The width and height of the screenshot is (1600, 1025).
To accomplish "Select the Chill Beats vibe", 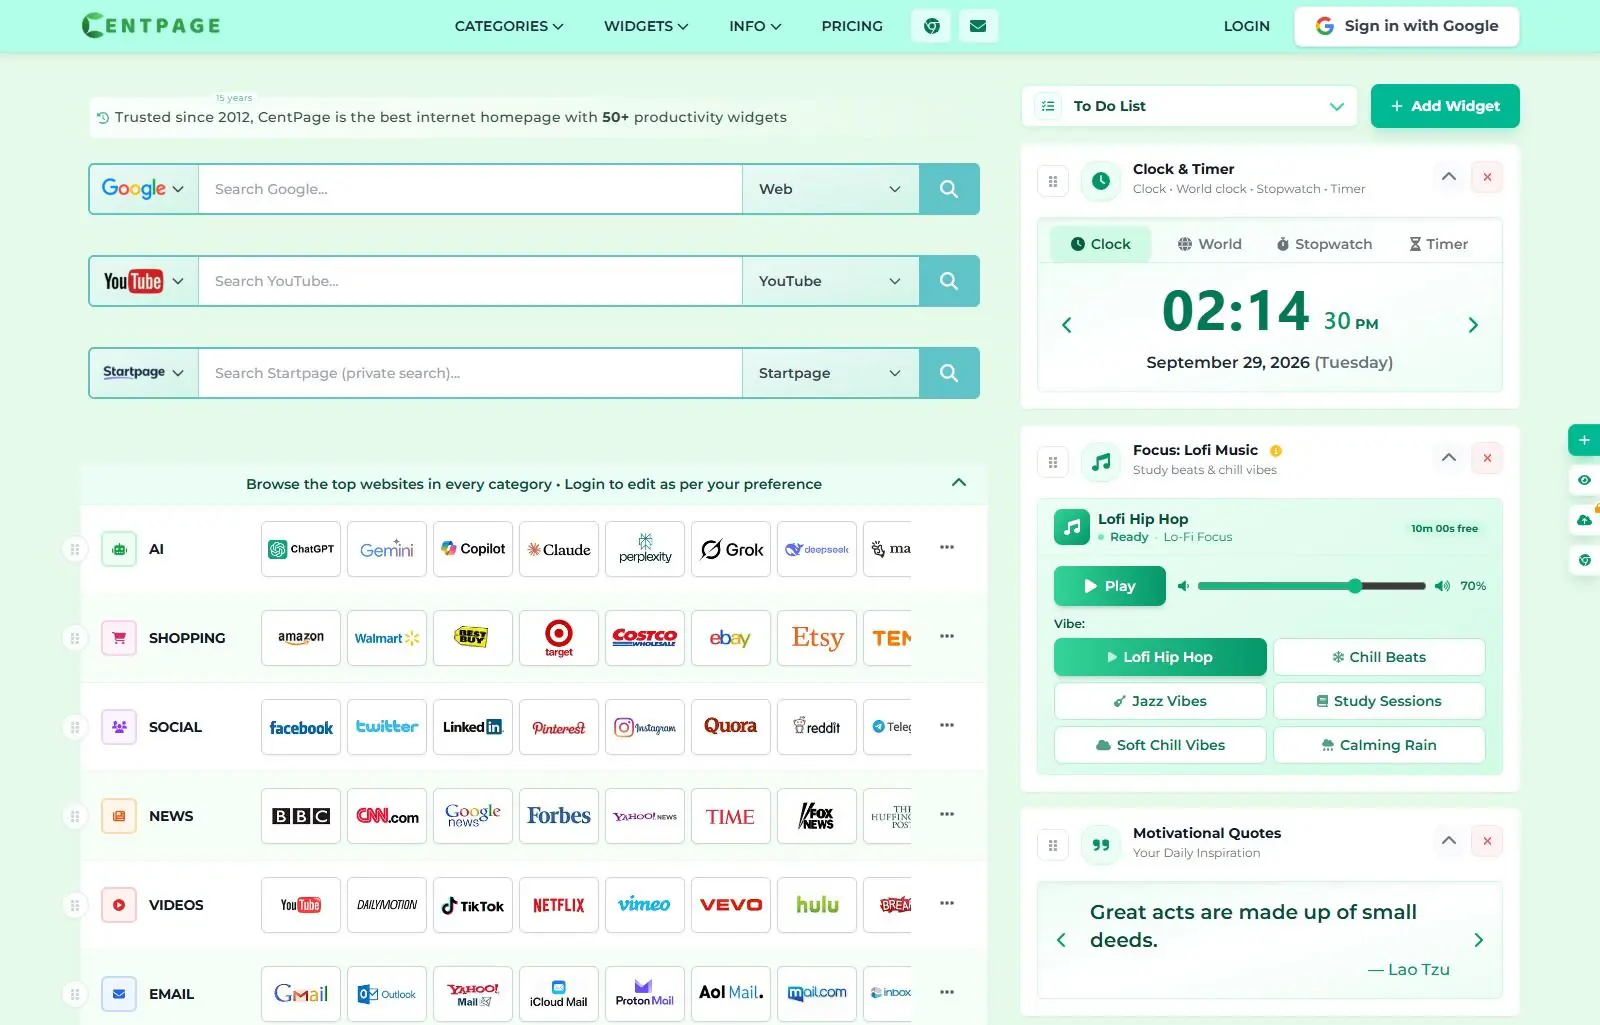I will coord(1379,657).
